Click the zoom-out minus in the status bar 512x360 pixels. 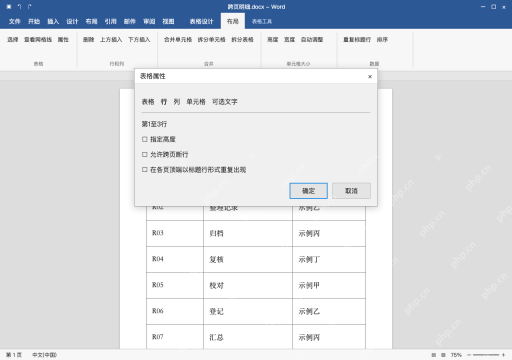(469, 355)
